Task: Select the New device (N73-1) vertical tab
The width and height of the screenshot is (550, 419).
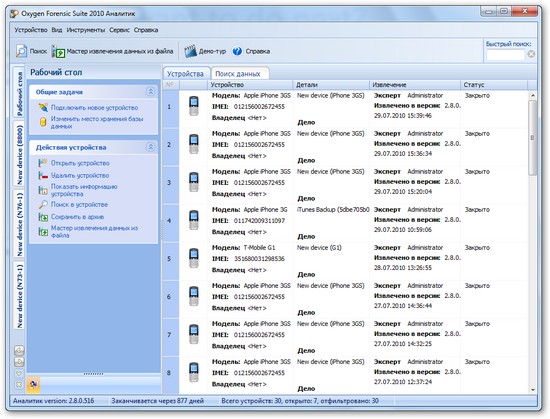Action: click(19, 296)
